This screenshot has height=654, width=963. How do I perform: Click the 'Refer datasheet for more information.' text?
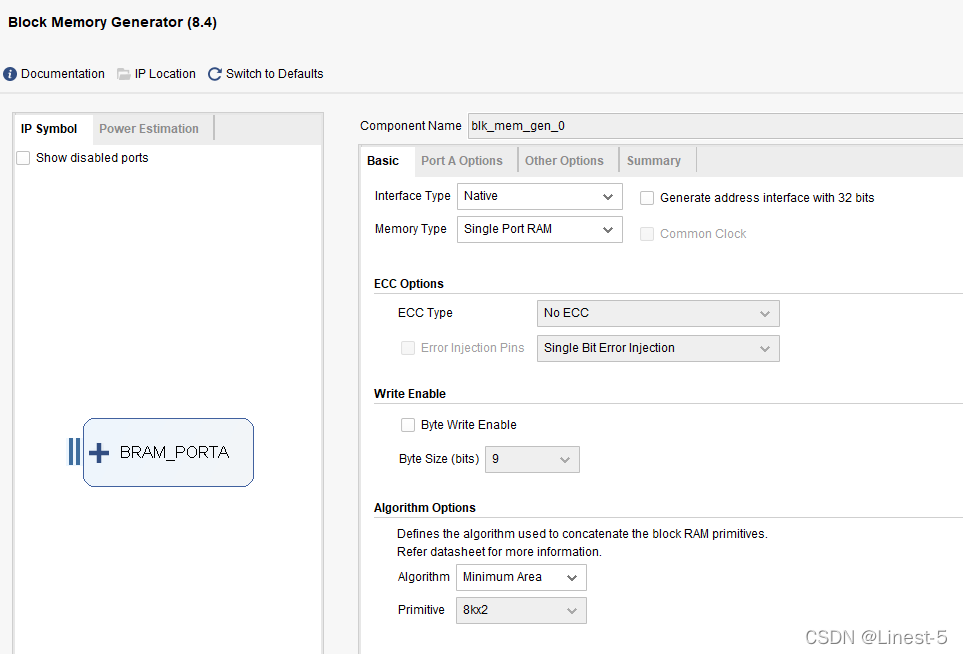coord(499,551)
